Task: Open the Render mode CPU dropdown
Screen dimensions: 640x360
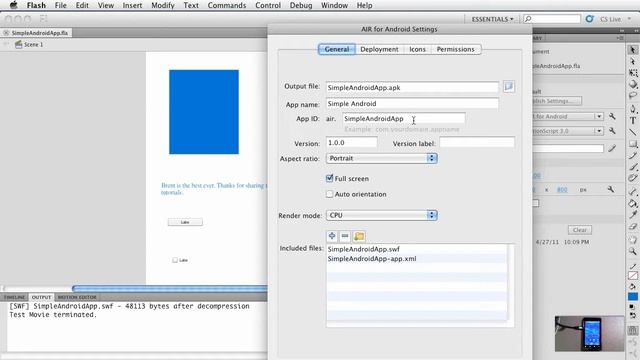Action: (382, 215)
